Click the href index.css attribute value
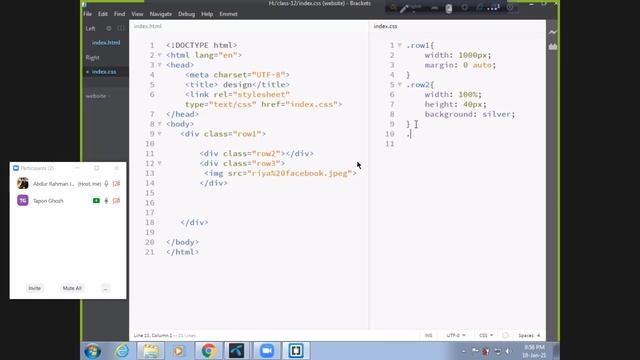 (311, 104)
